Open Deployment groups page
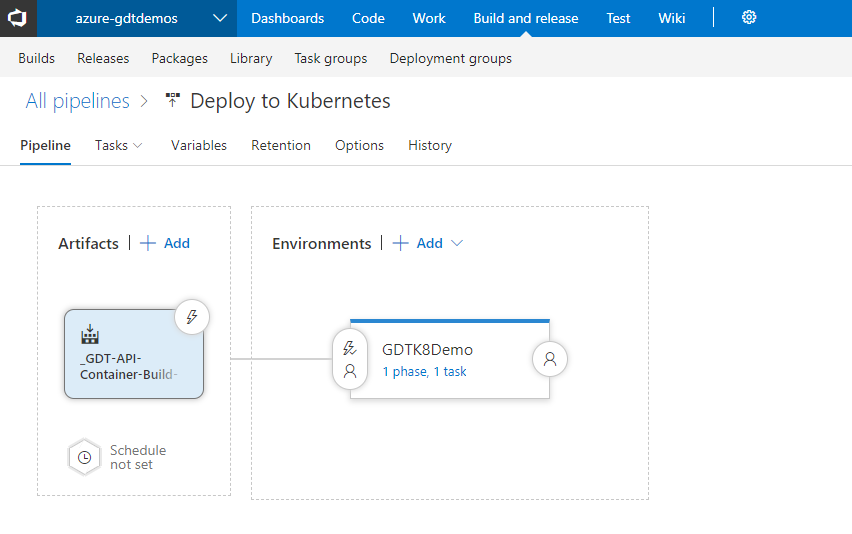The image size is (852, 534). pyautogui.click(x=450, y=58)
